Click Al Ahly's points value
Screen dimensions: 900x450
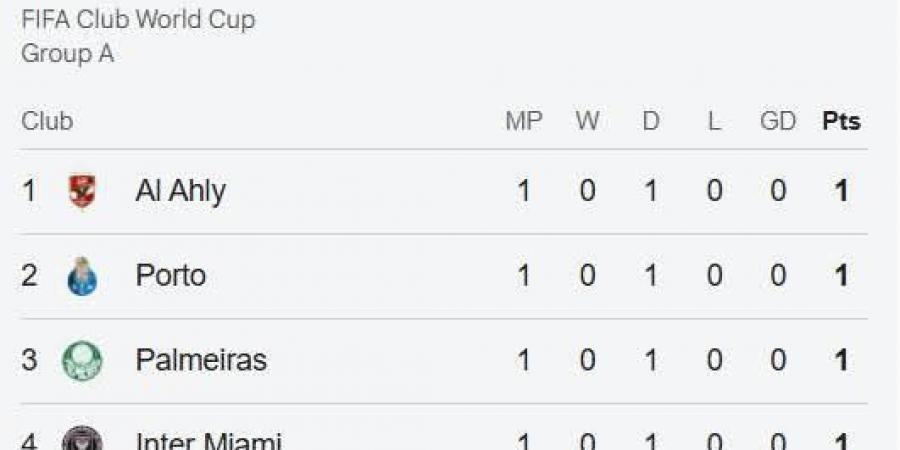(841, 191)
